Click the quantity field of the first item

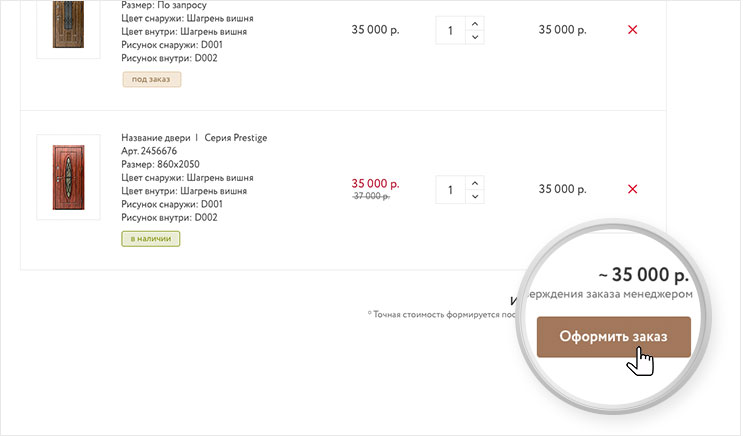pos(451,31)
